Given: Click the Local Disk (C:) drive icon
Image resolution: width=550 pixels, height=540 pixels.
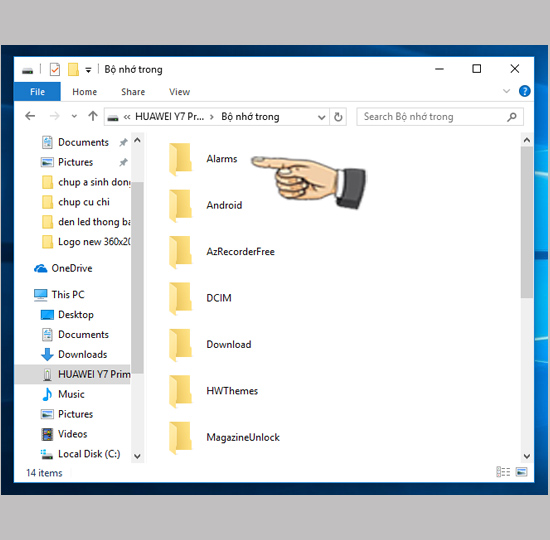Looking at the screenshot, I should click(x=47, y=454).
